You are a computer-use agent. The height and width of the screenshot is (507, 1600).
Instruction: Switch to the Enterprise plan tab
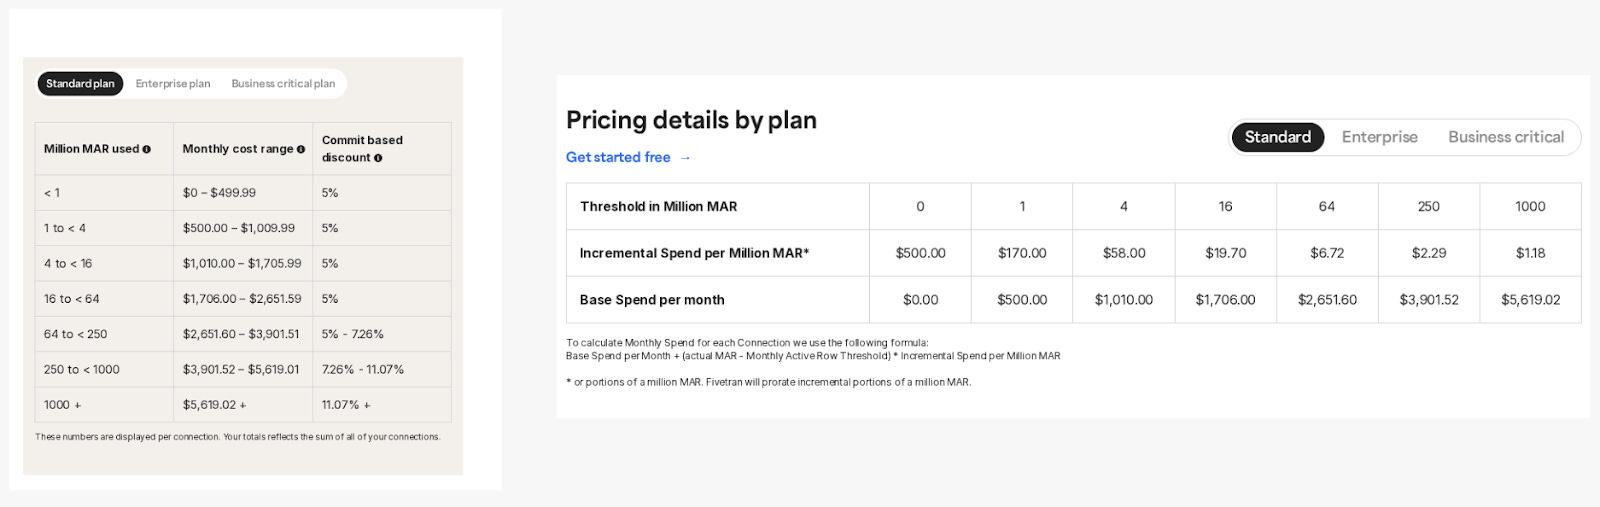[173, 84]
